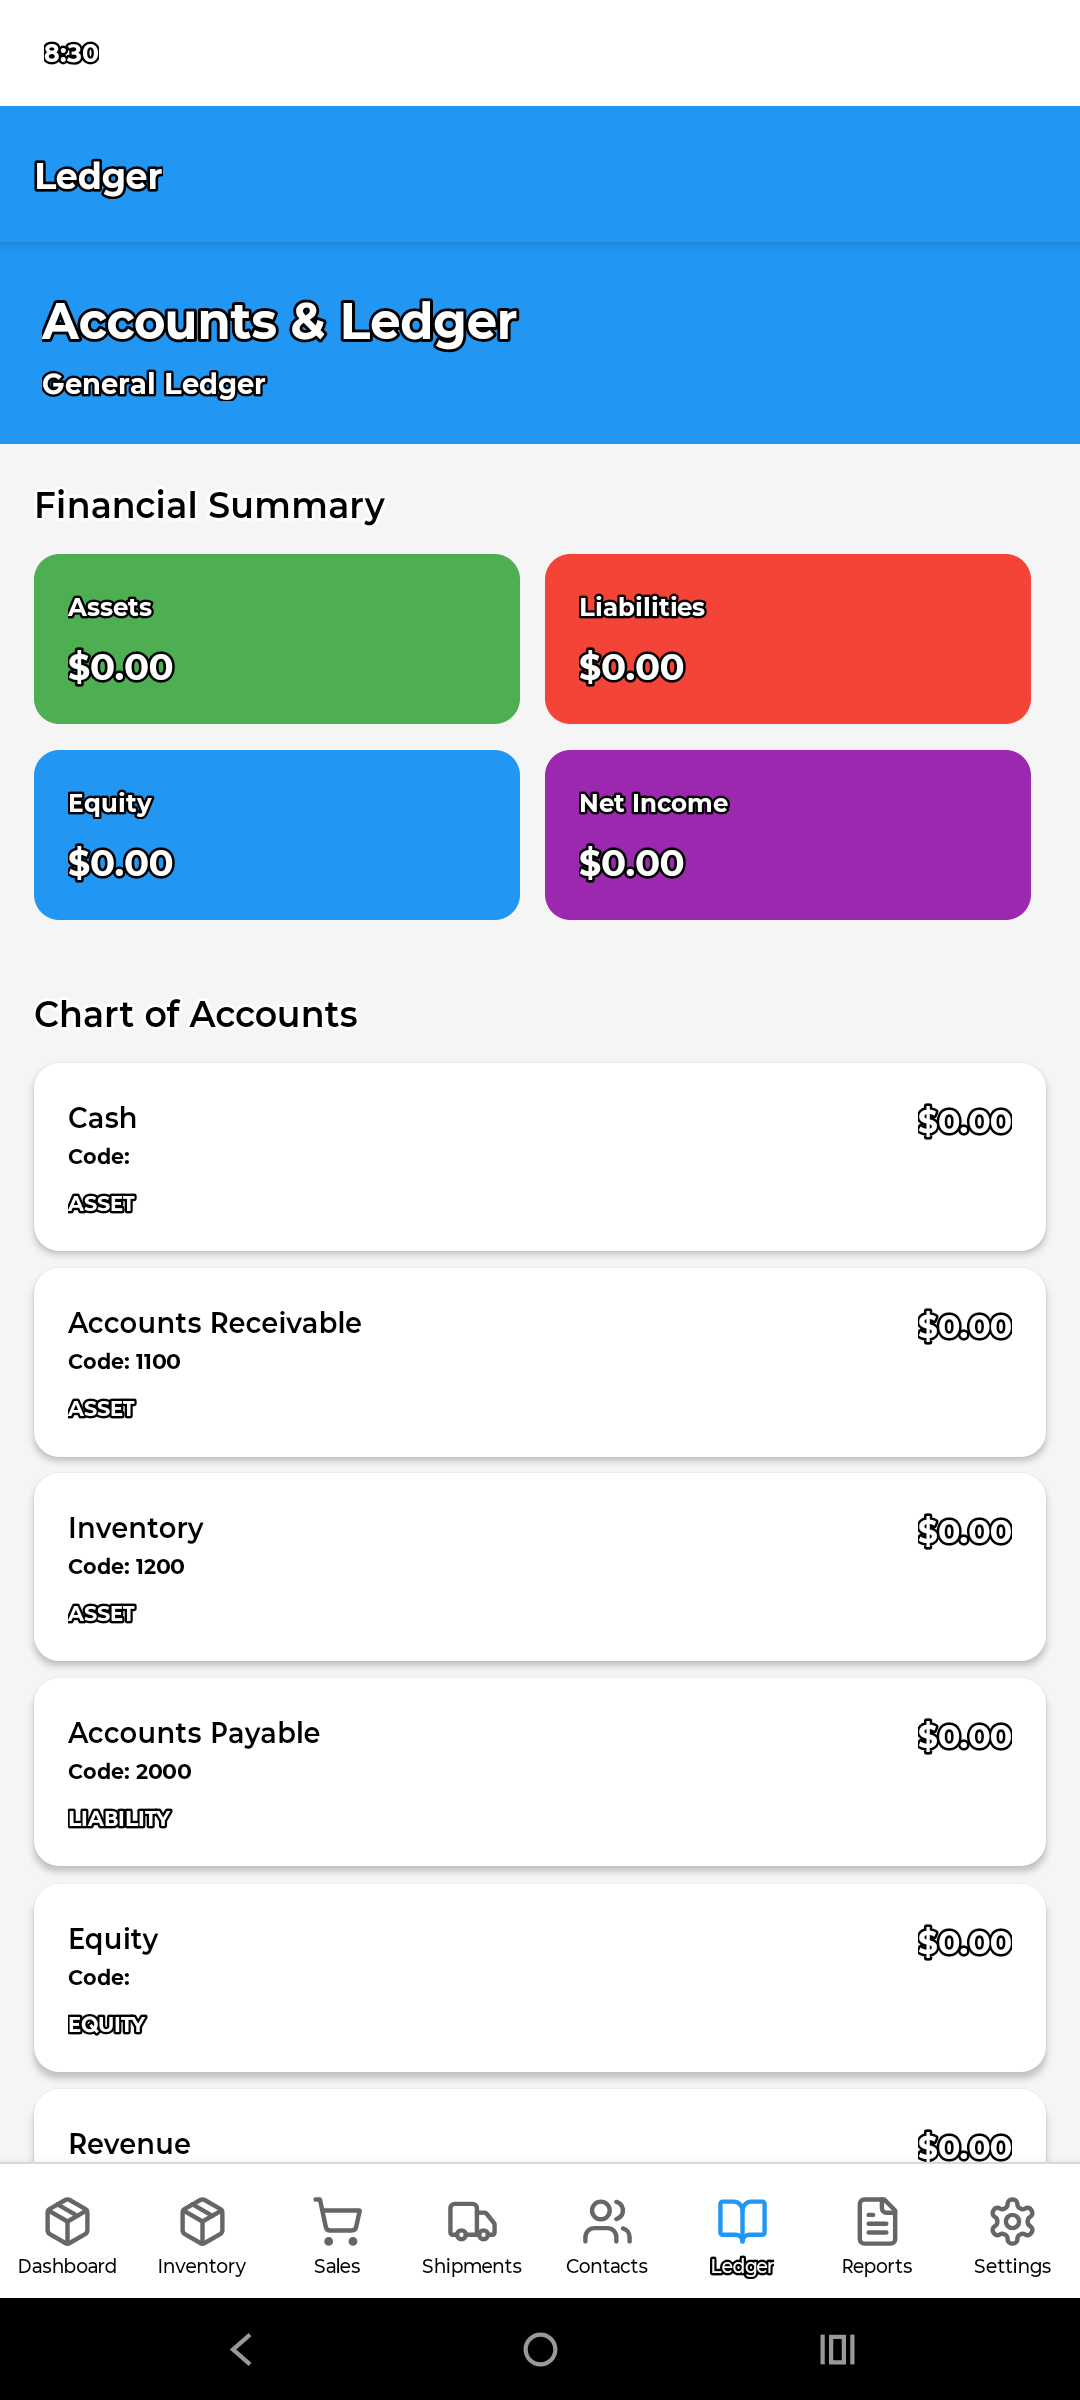
Task: Select the blue Equity summary card
Action: (277, 835)
